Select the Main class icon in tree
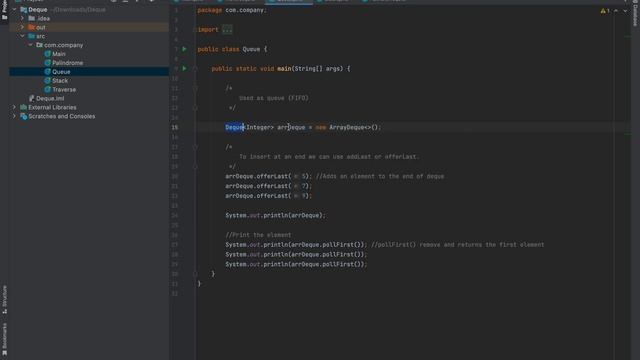Screen dimensions: 640x360 [48, 54]
